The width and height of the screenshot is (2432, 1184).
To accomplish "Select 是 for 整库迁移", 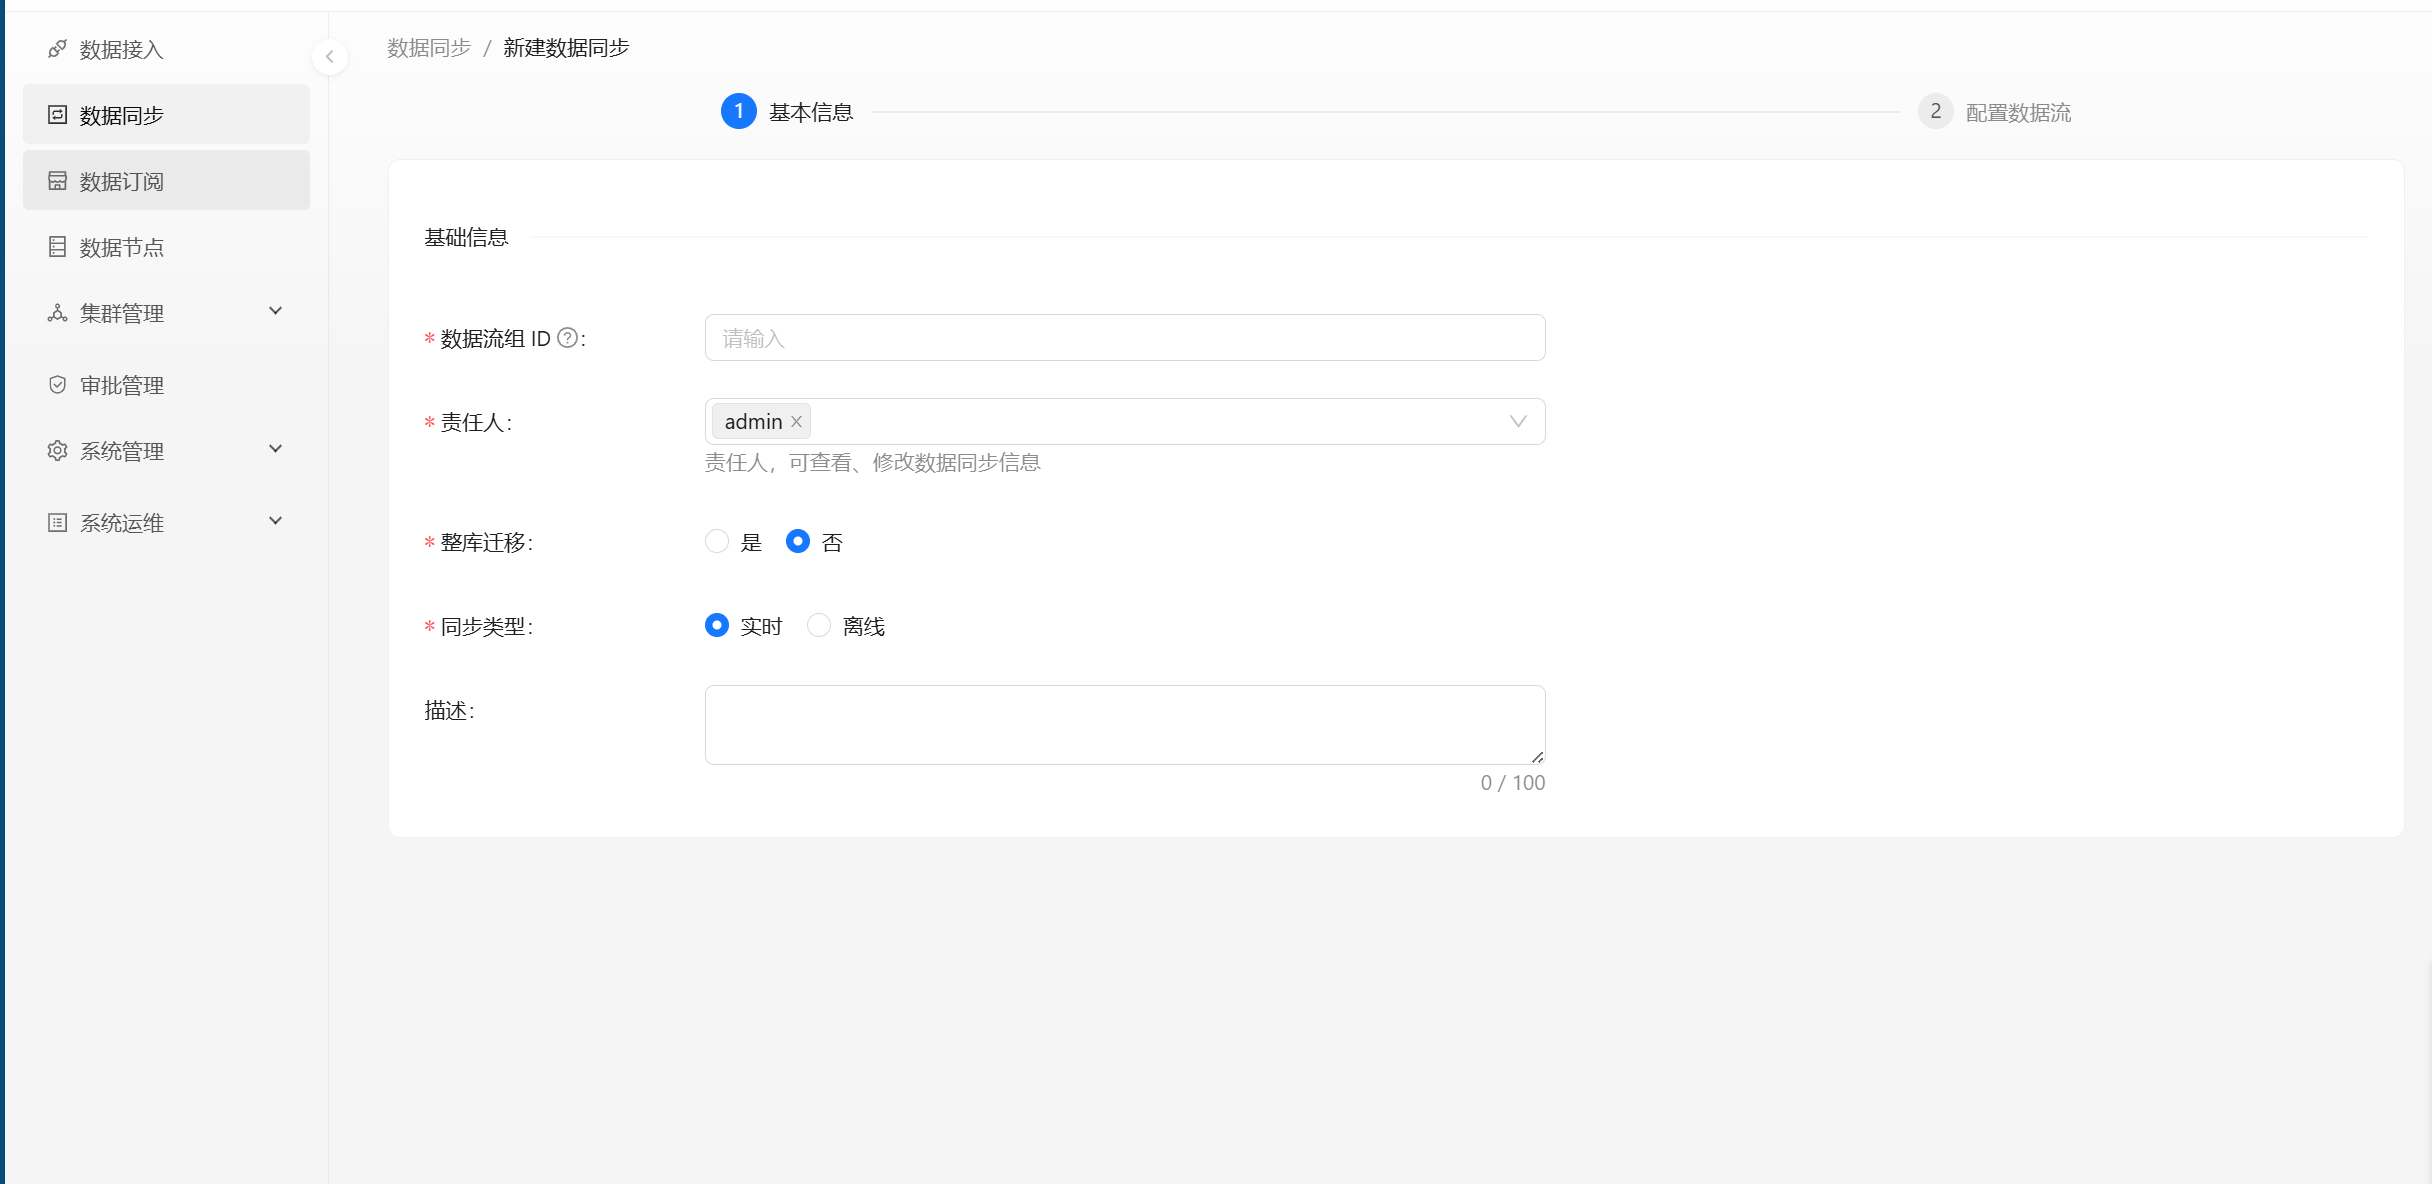I will click(717, 542).
